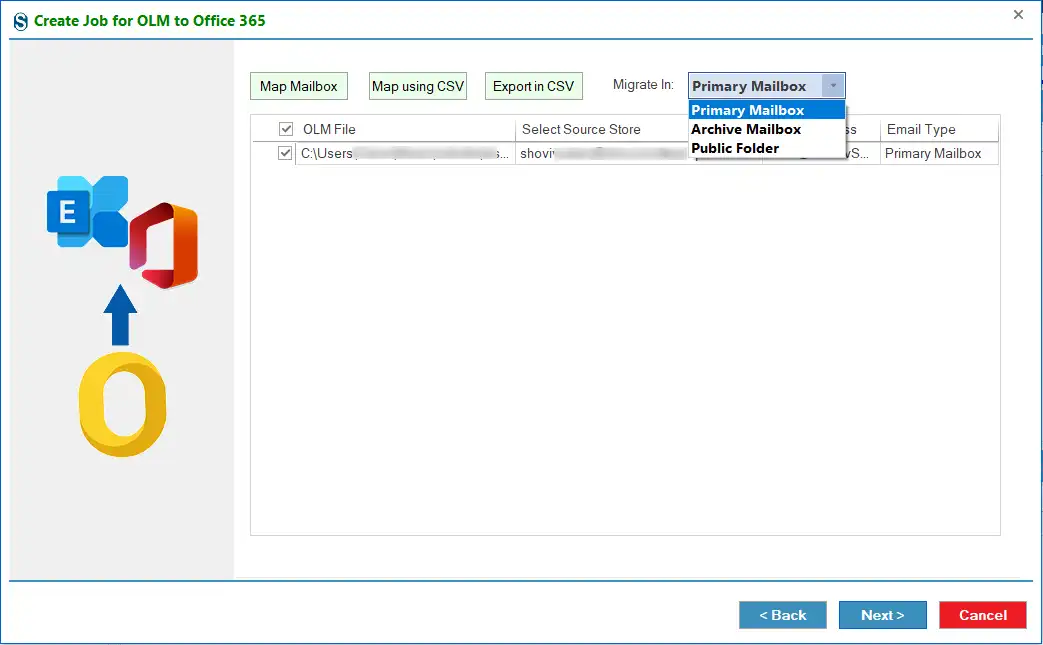1043x645 pixels.
Task: Click the Export in CSV button
Action: pos(533,86)
